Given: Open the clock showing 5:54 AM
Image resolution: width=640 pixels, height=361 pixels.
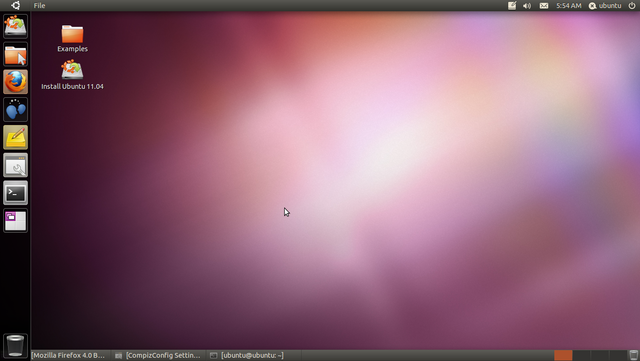Looking at the screenshot, I should [x=569, y=6].
